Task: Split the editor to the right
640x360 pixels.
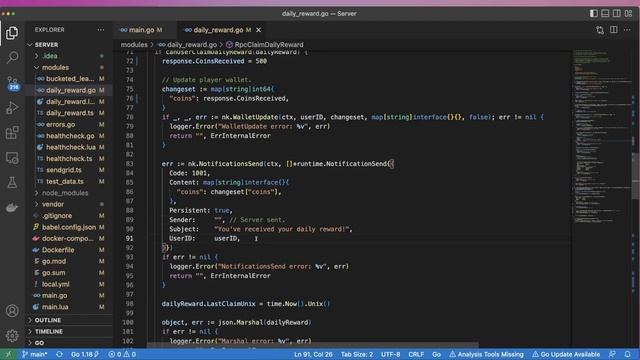Action: click(x=613, y=30)
